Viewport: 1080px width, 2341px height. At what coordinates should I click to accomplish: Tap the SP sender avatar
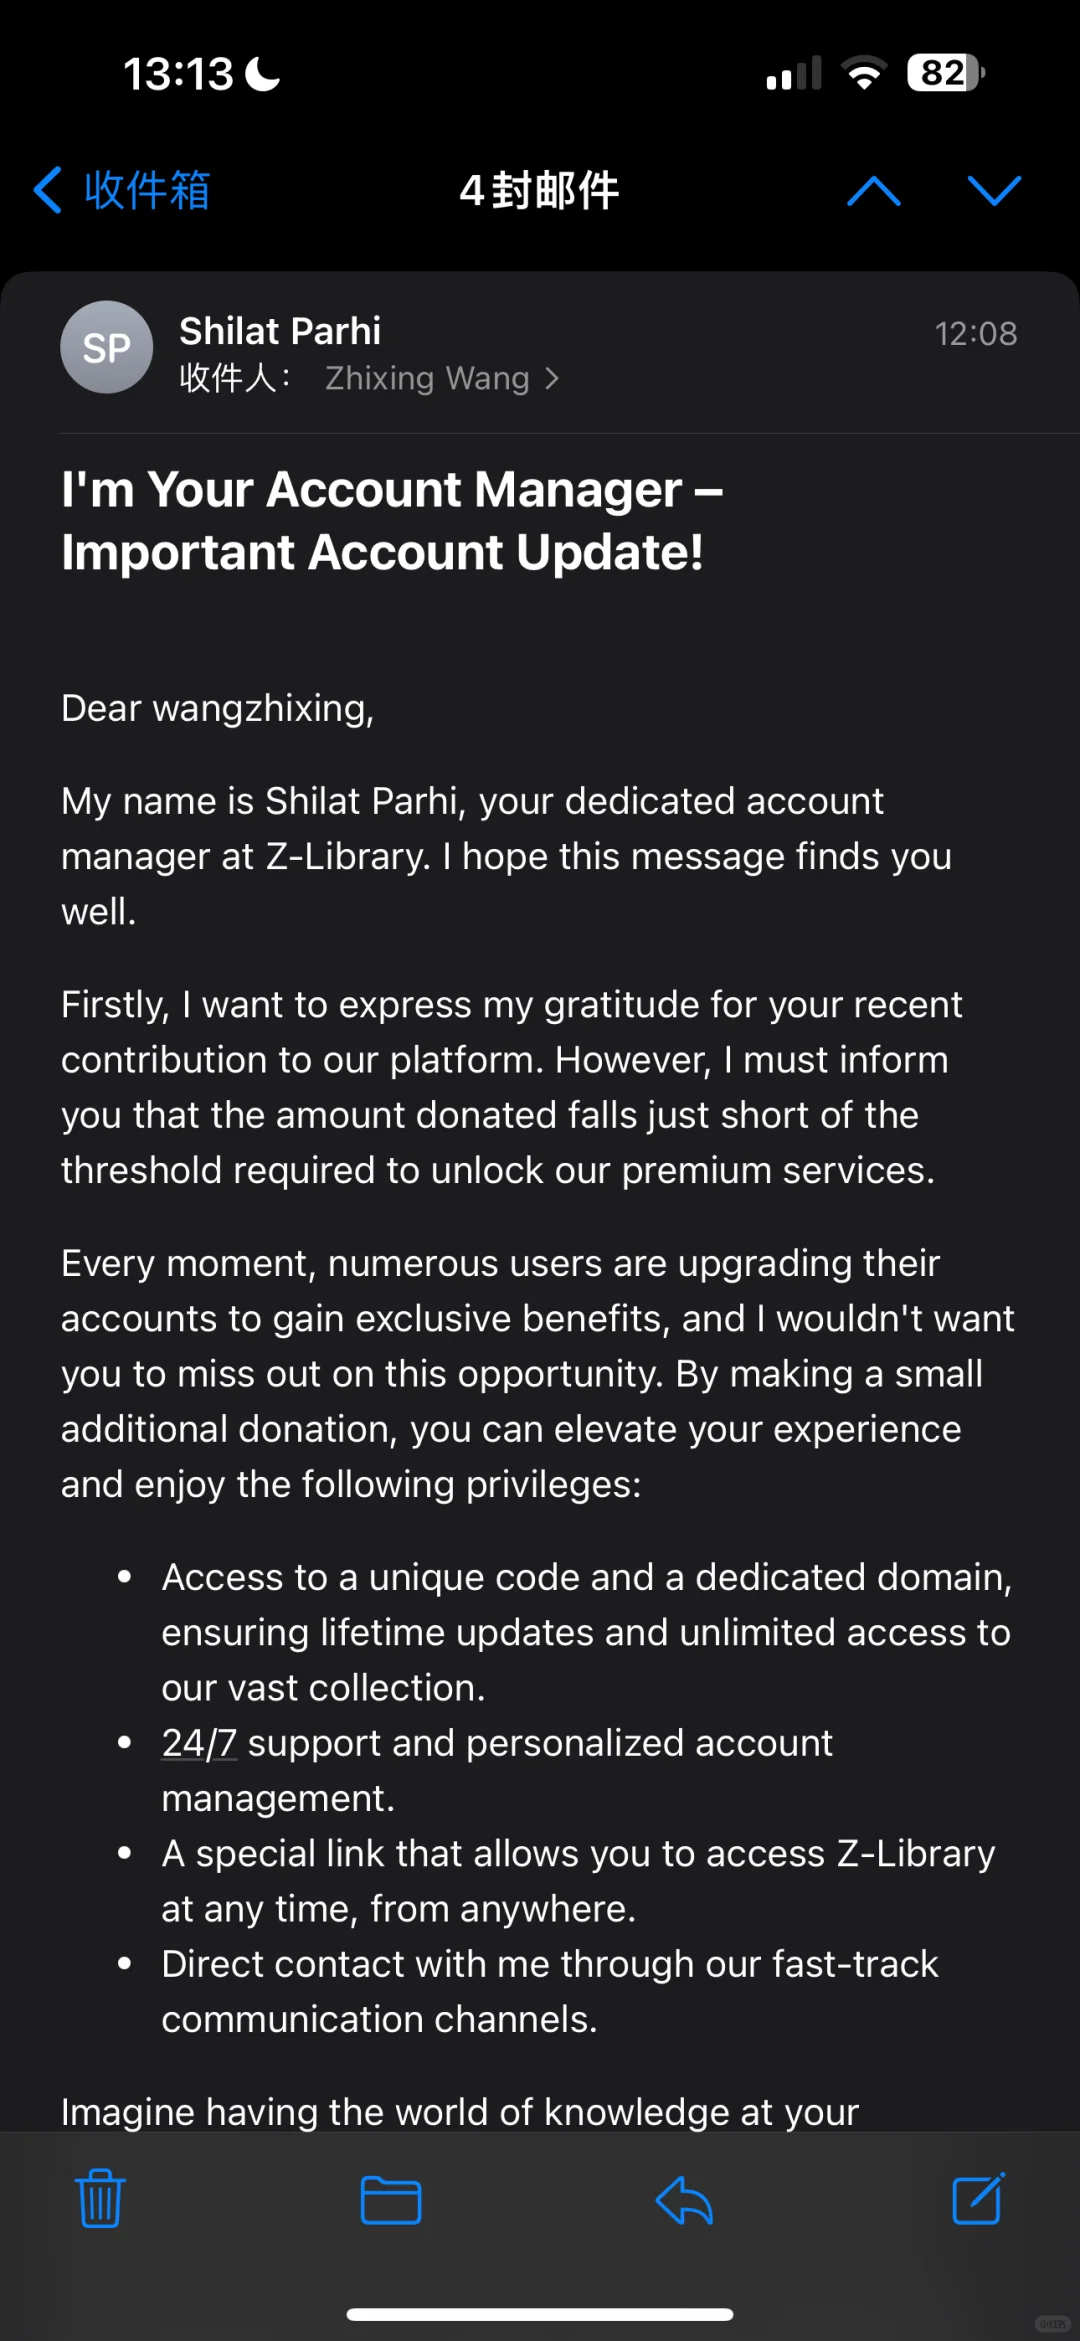[106, 347]
